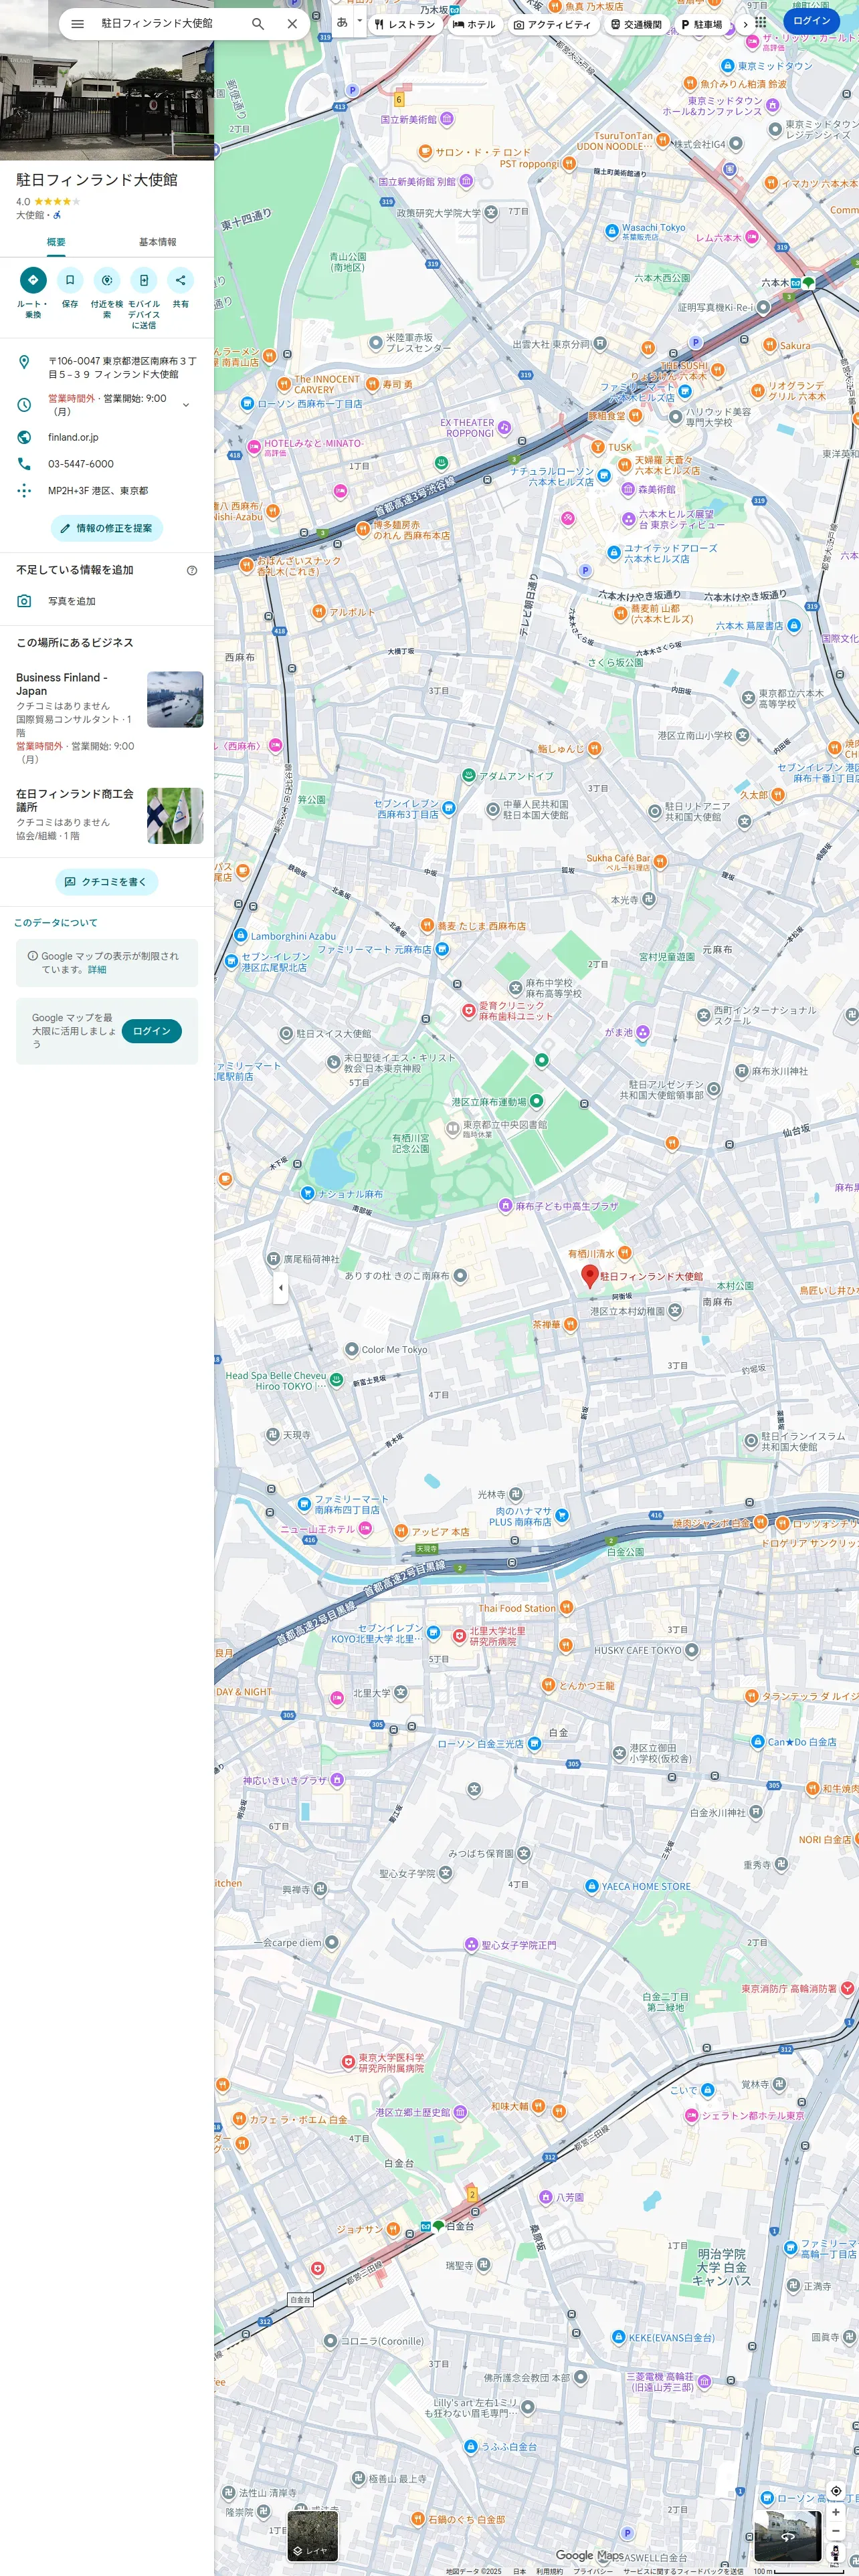
Task: Click the blue ログイン button at top right
Action: point(811,21)
